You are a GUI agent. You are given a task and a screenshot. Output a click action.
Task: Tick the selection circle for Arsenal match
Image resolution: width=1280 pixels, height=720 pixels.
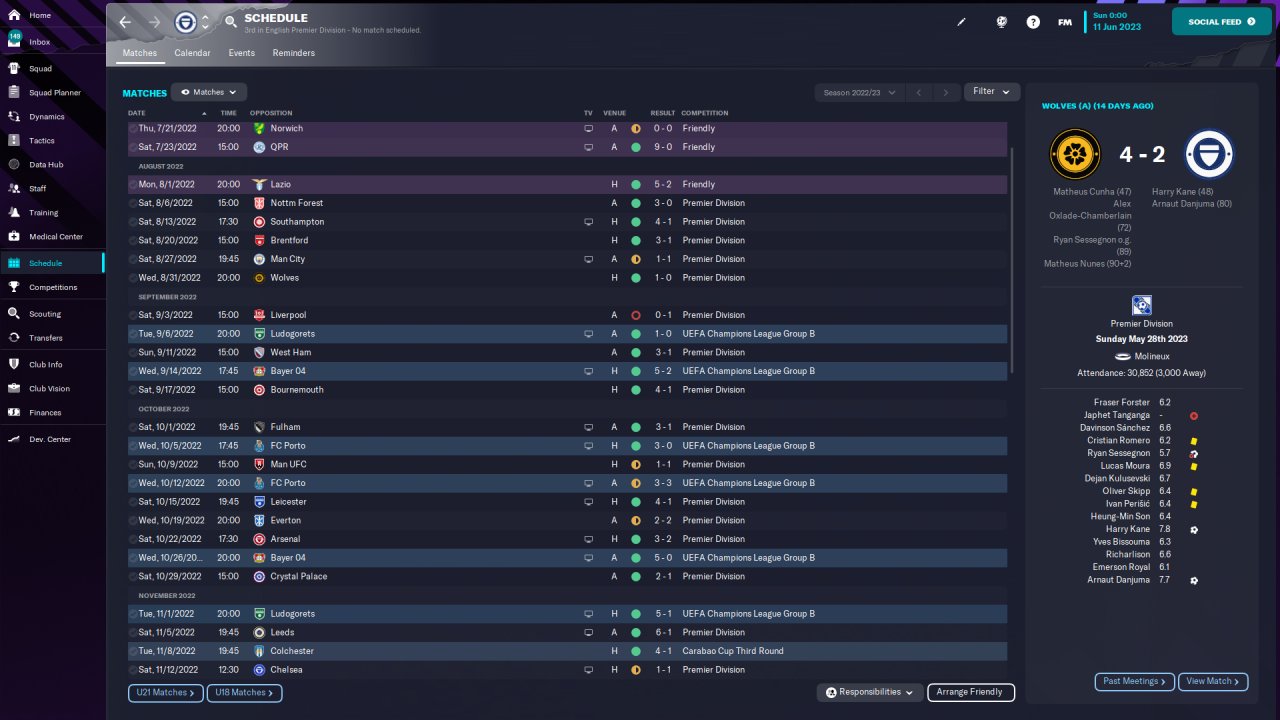point(133,539)
